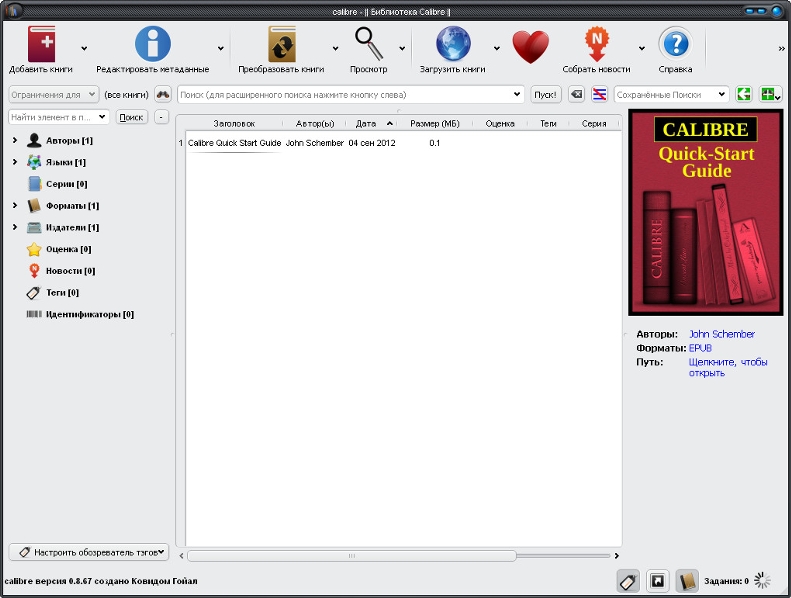
Task: Click the copy search to saved search icon
Action: pyautogui.click(x=744, y=94)
